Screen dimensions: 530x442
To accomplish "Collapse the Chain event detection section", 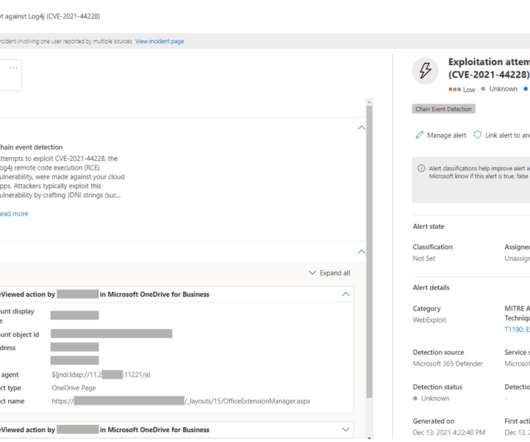I will 361,127.
